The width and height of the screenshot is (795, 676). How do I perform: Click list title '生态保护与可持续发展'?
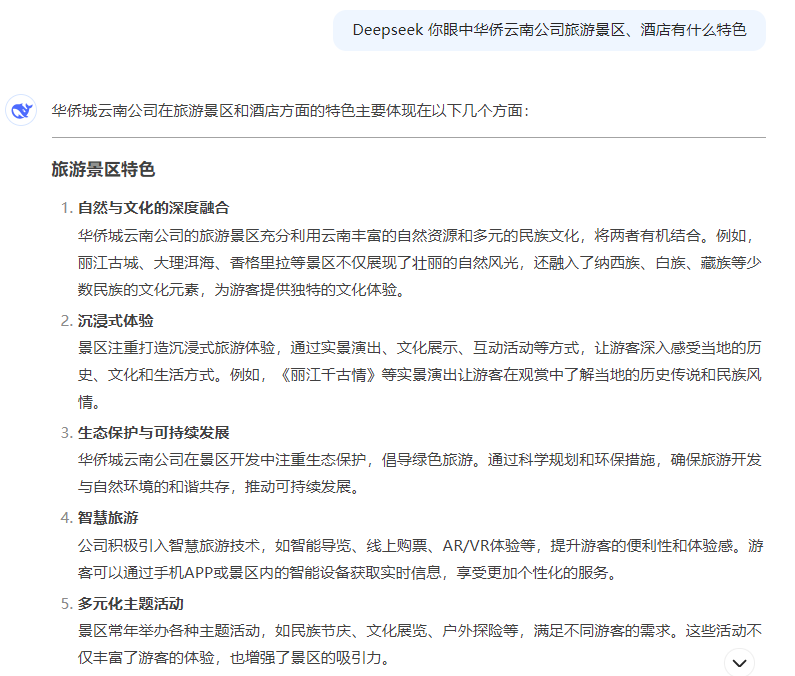coord(153,433)
